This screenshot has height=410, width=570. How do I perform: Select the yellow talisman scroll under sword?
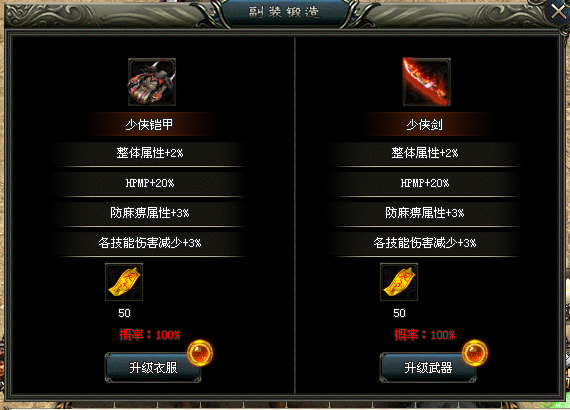pos(399,282)
